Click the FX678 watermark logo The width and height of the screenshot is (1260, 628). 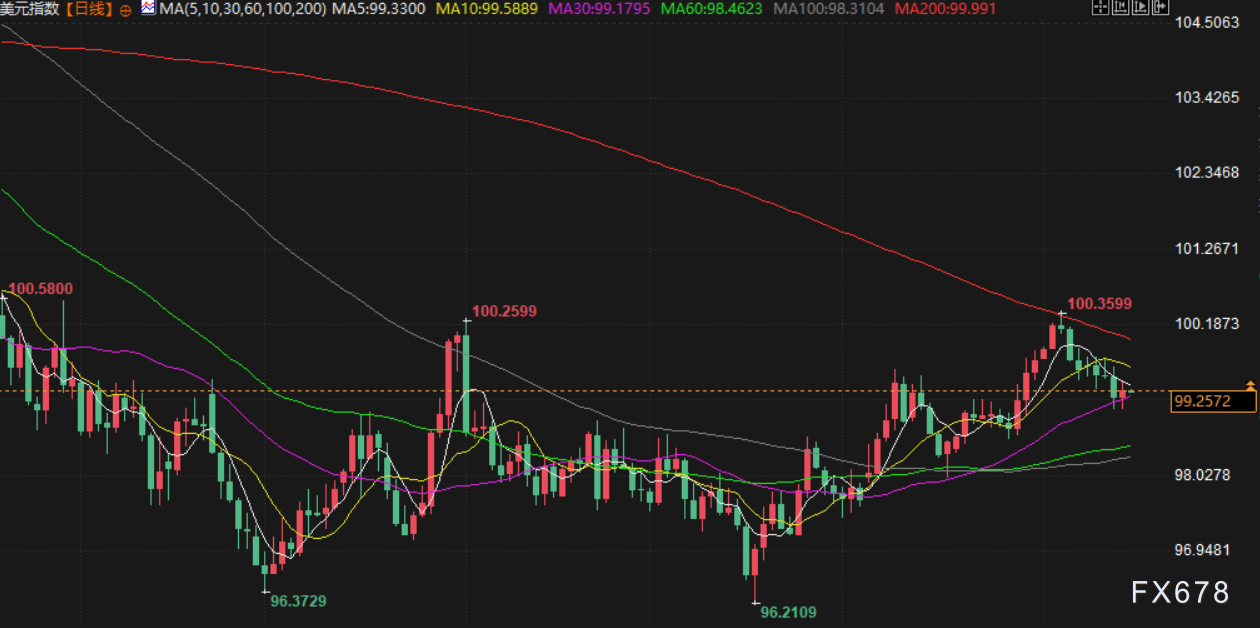click(1180, 593)
